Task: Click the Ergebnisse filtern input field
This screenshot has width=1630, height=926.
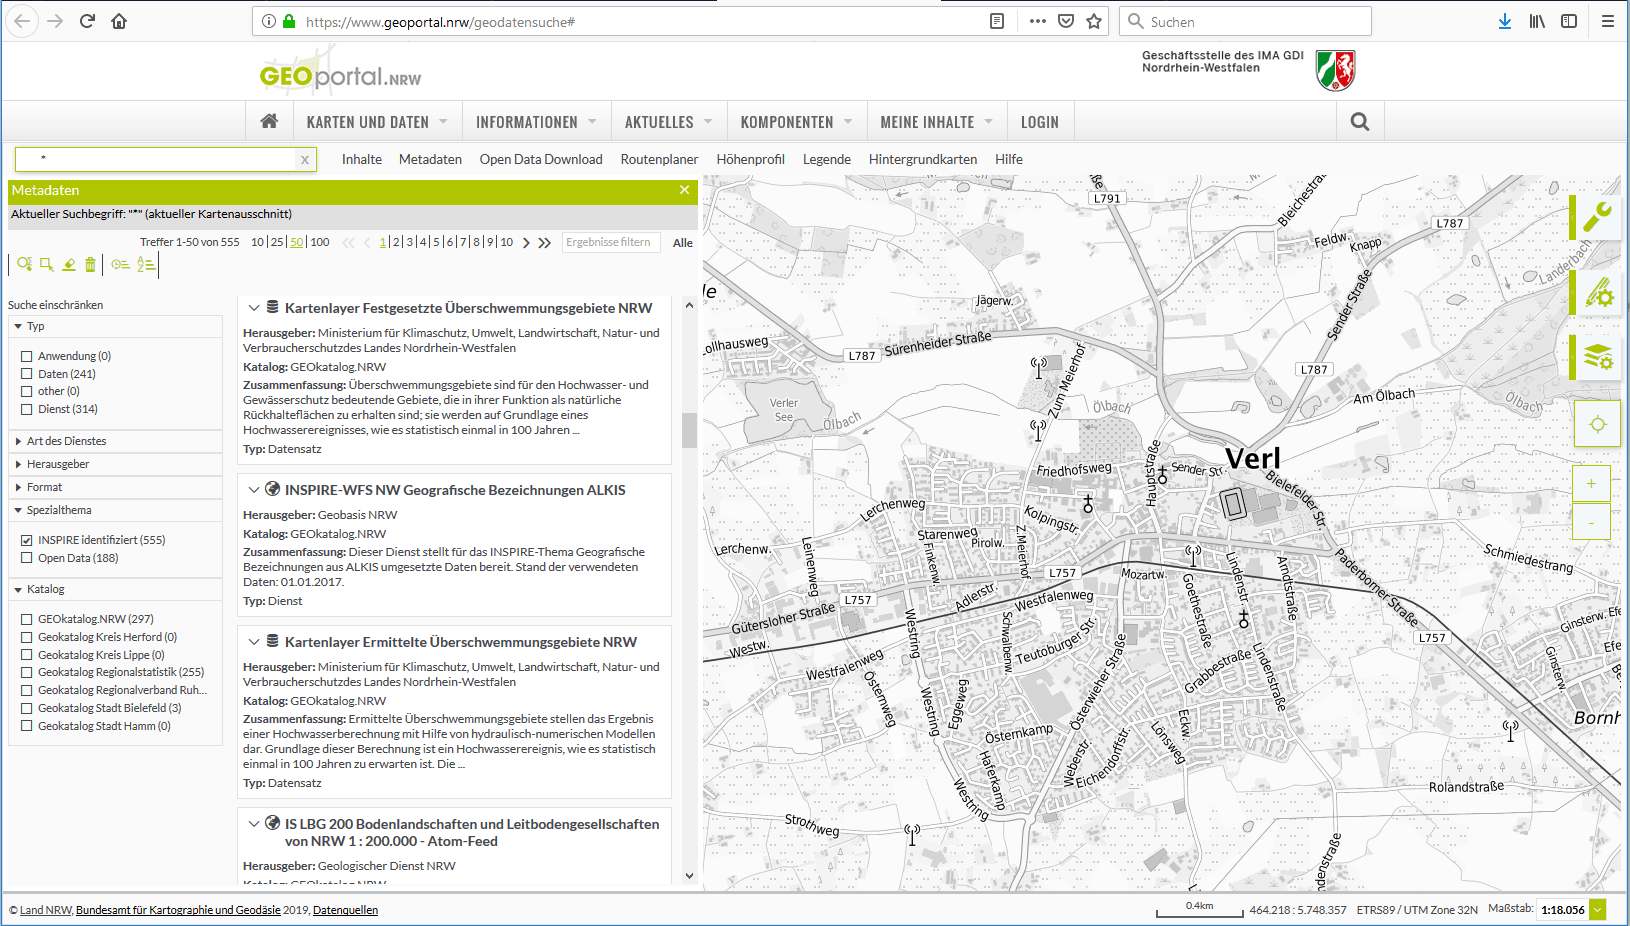Action: click(609, 242)
